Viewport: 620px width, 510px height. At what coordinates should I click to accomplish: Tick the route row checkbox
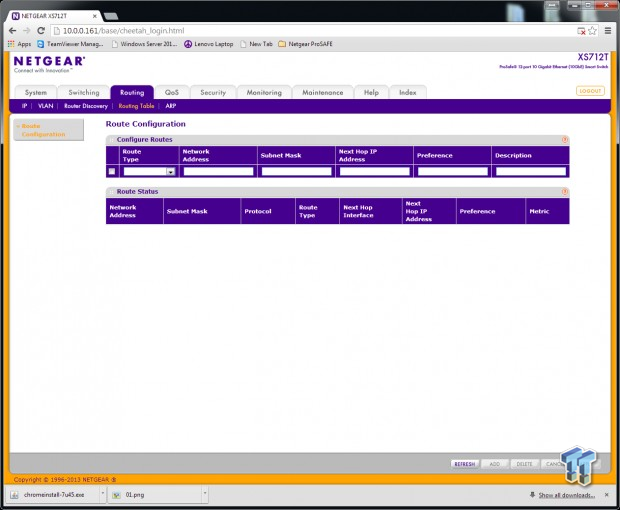pos(112,171)
